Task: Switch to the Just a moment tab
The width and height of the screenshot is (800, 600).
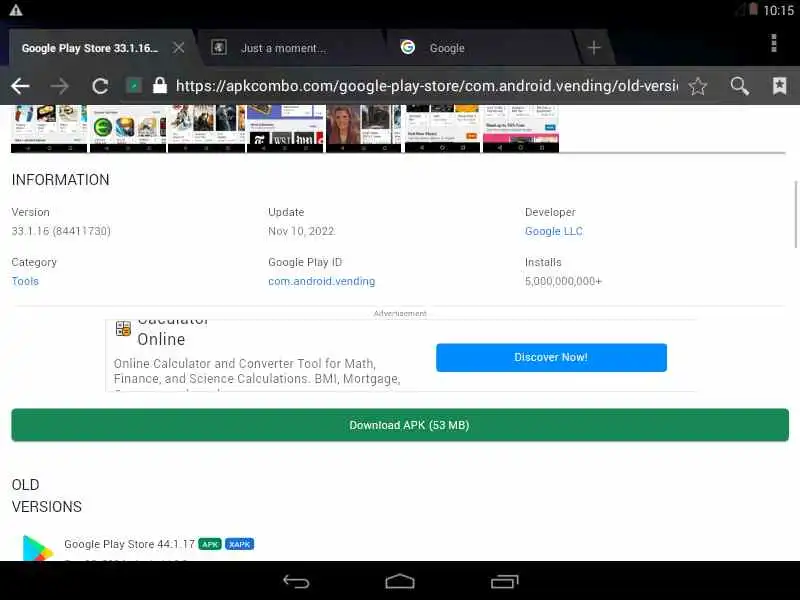Action: coord(283,48)
